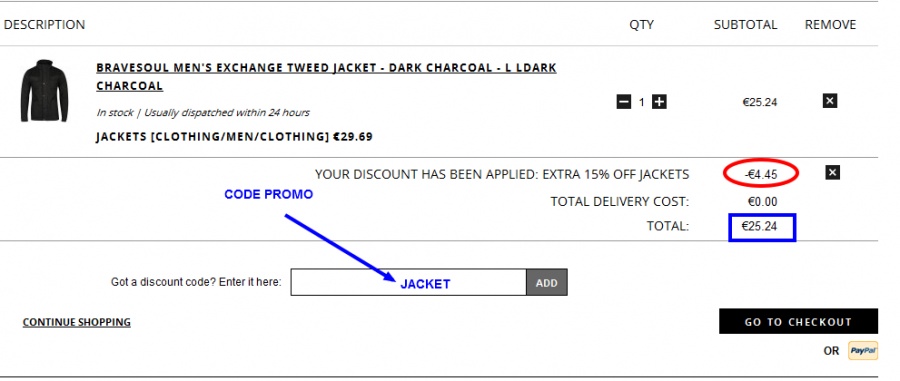Open the jacket product thumbnail
Viewport: 900px width, 381px height.
click(x=44, y=90)
